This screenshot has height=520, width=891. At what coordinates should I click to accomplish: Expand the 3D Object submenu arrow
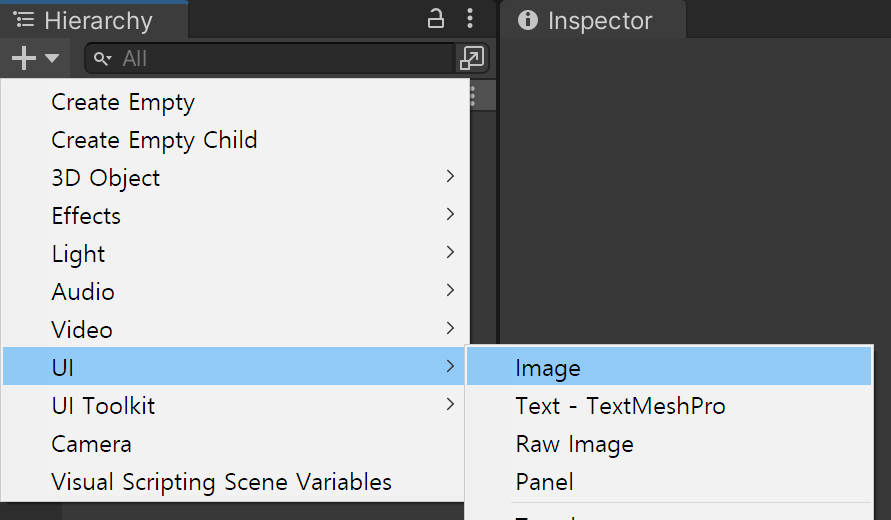[450, 176]
